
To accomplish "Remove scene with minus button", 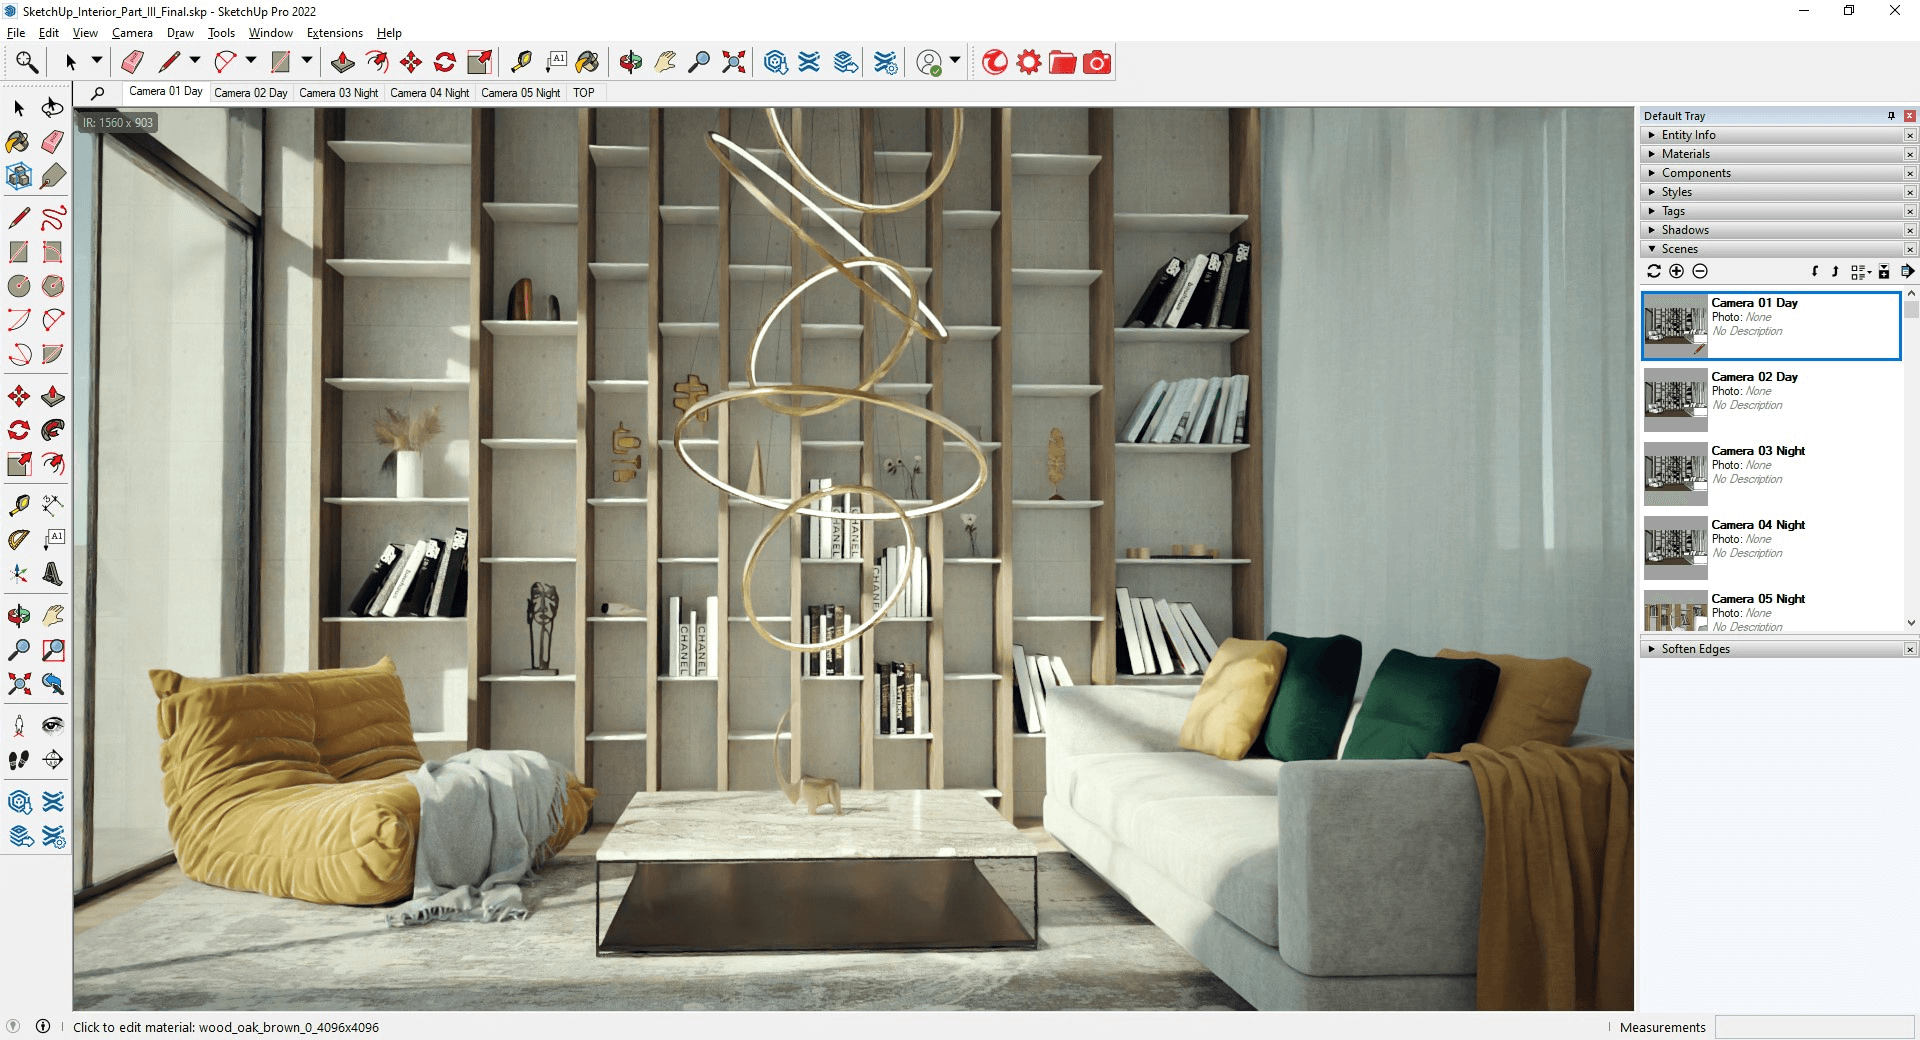I will 1700,271.
